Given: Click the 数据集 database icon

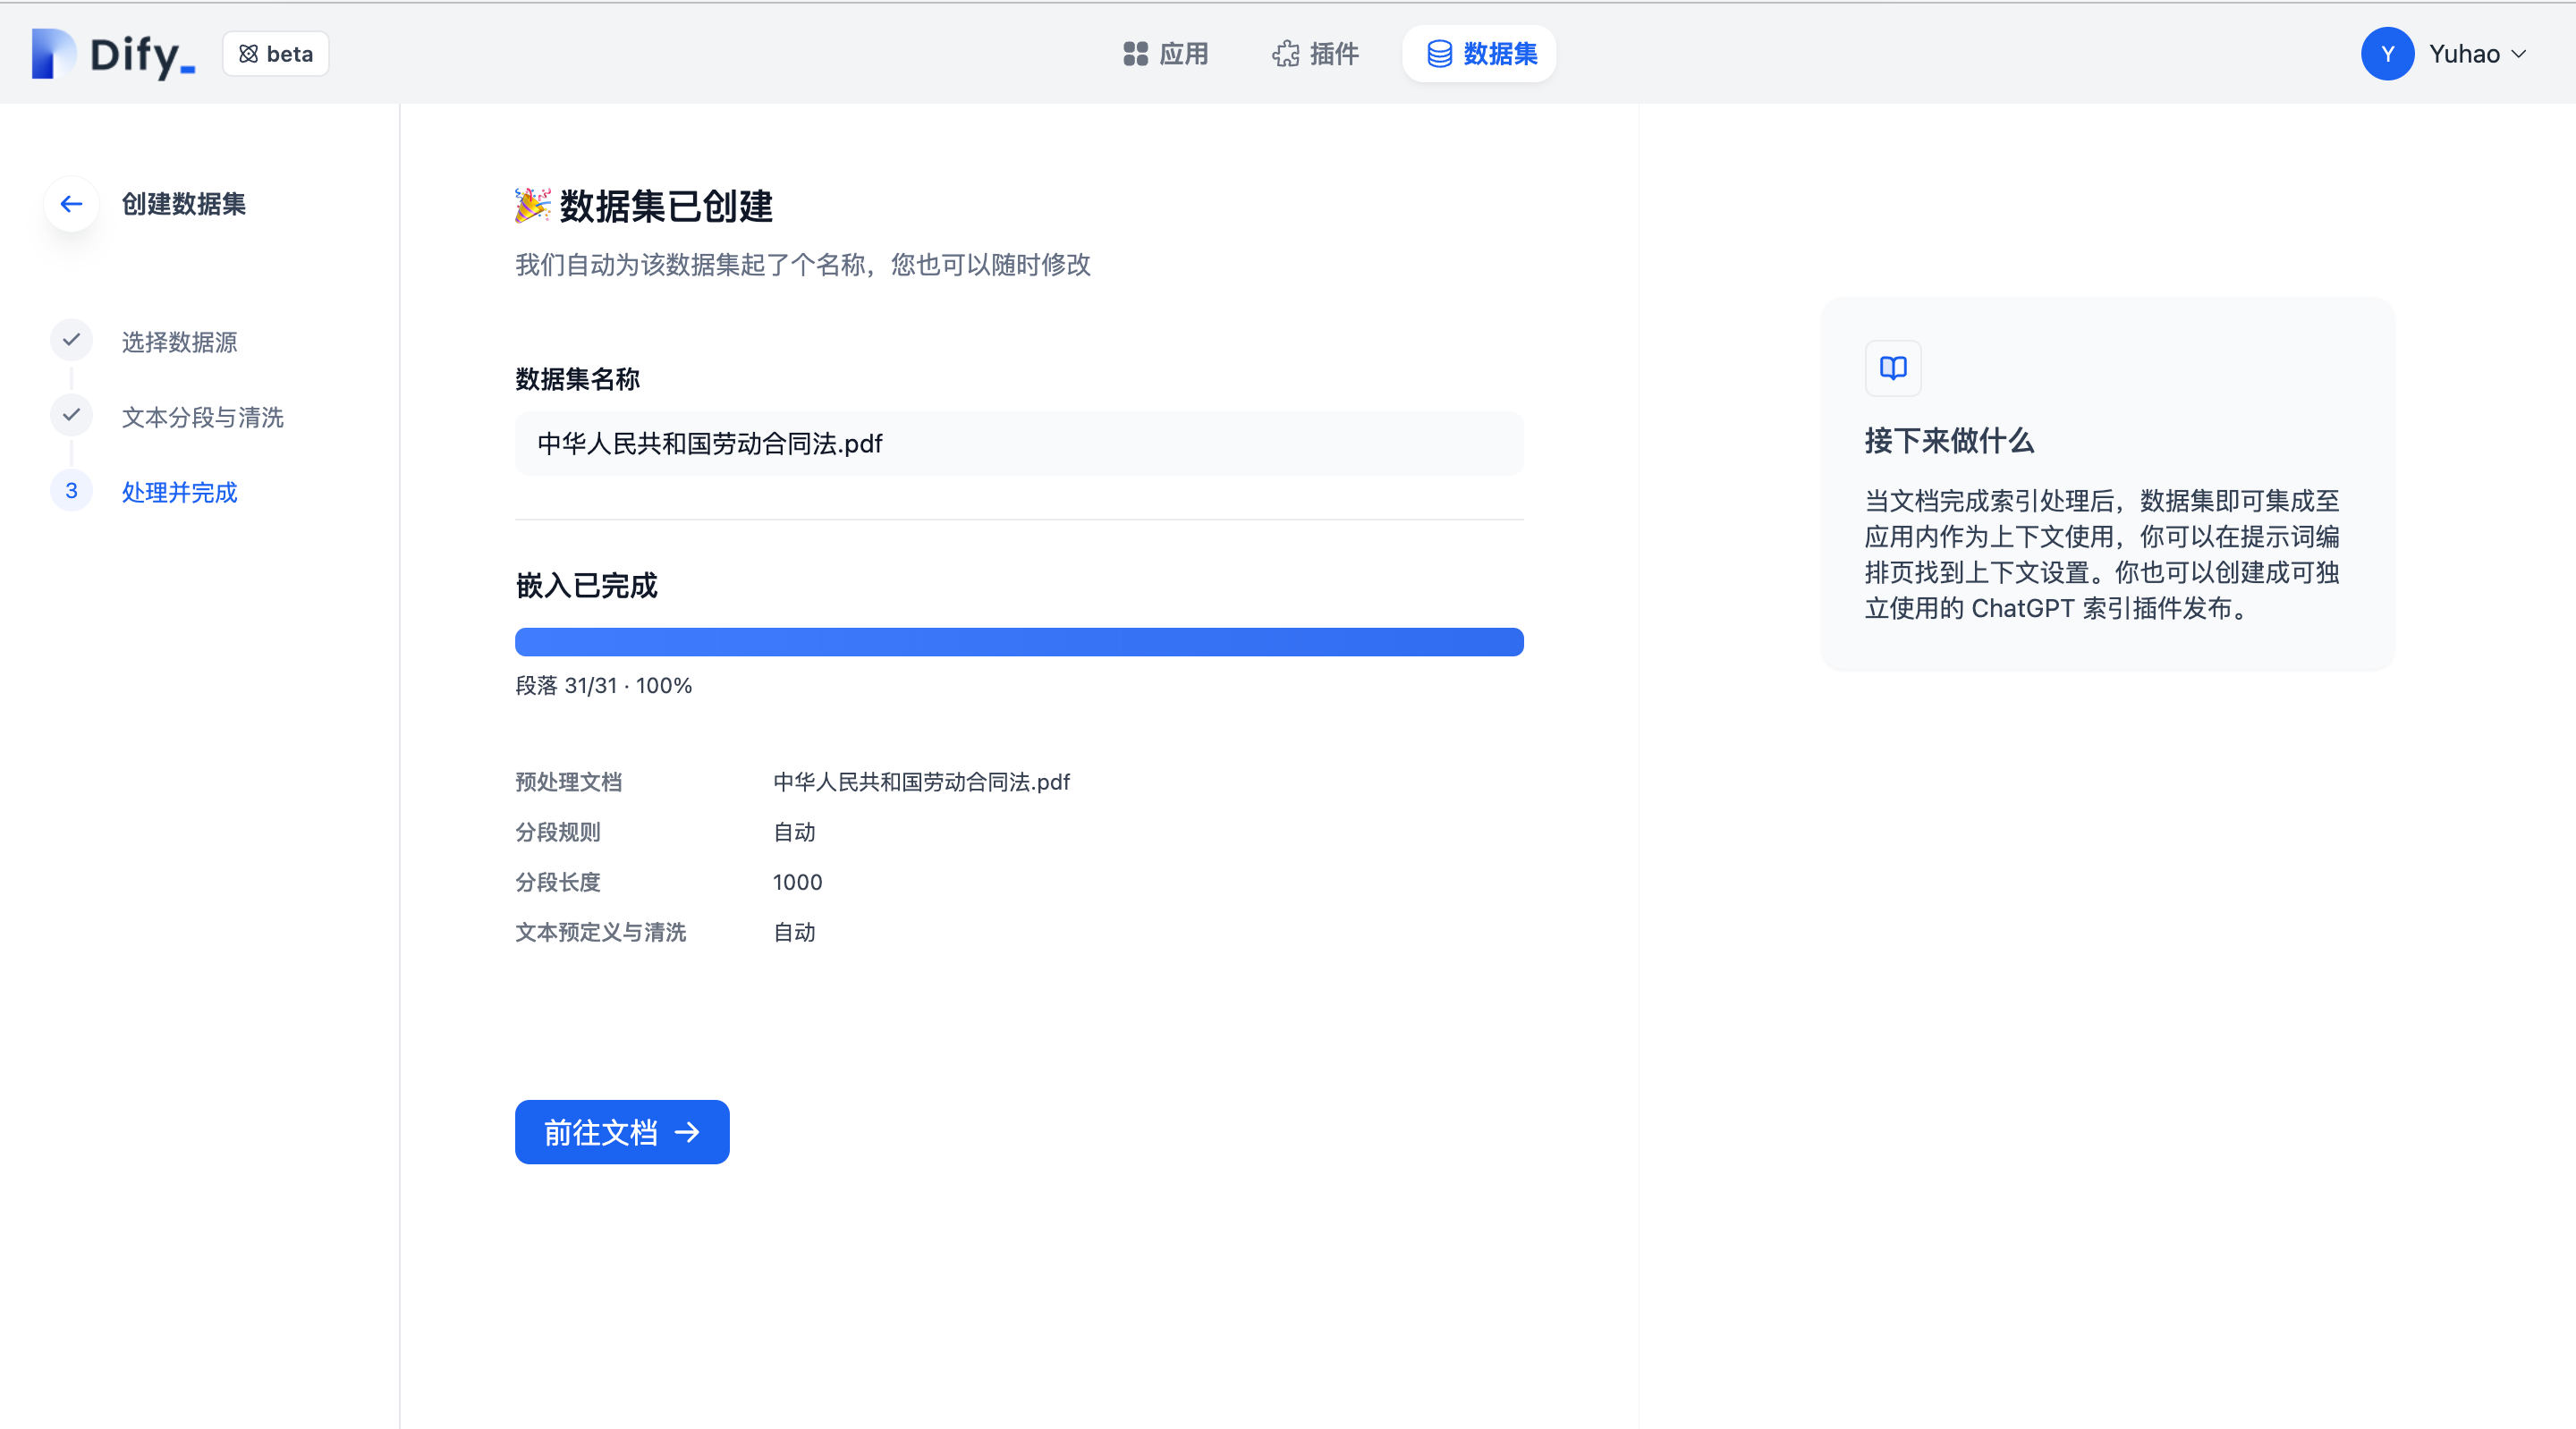Looking at the screenshot, I should [x=1440, y=54].
